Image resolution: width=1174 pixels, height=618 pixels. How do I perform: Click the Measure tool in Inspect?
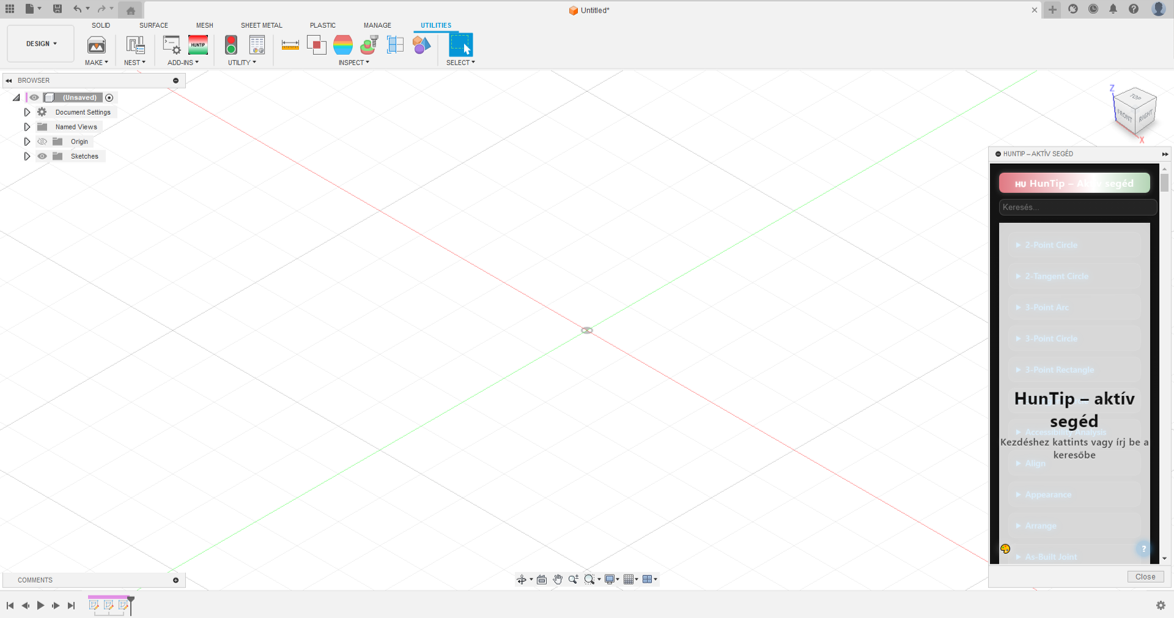point(290,45)
